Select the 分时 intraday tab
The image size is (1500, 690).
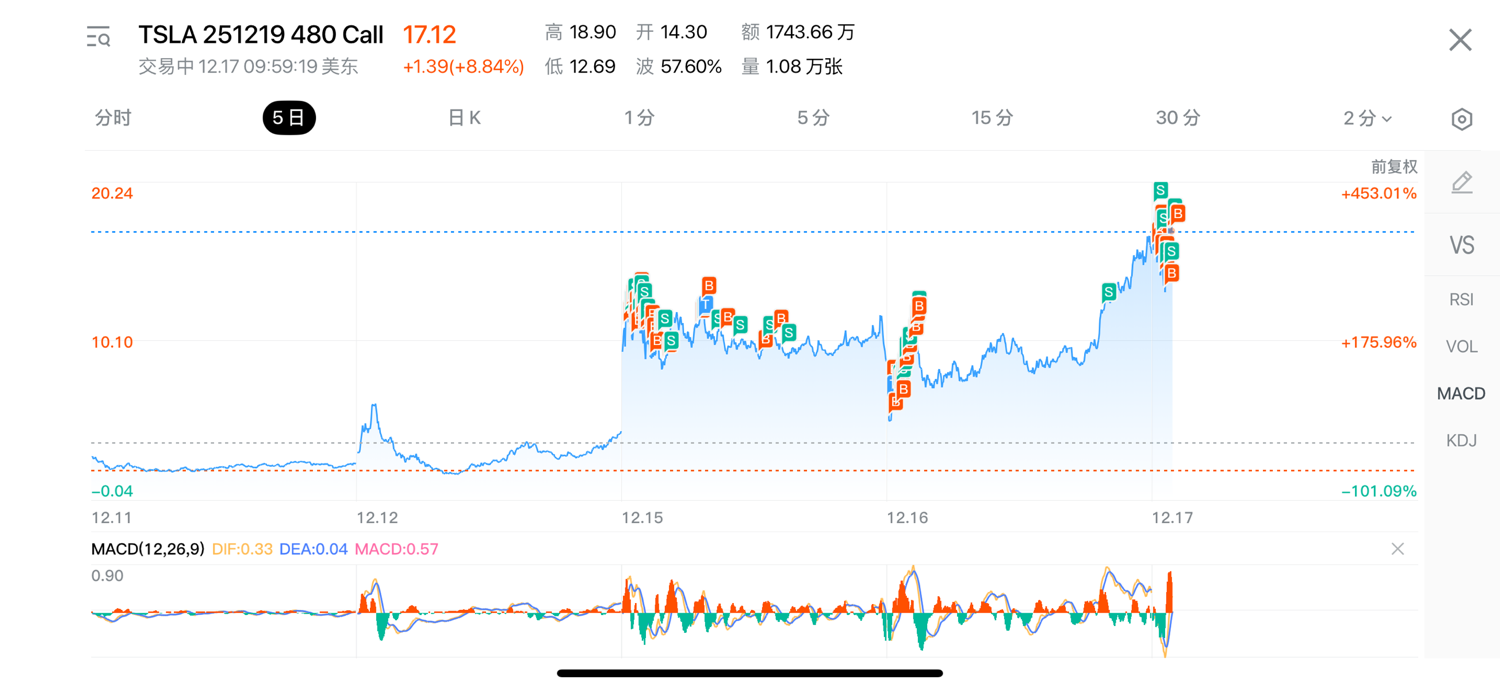(x=113, y=118)
